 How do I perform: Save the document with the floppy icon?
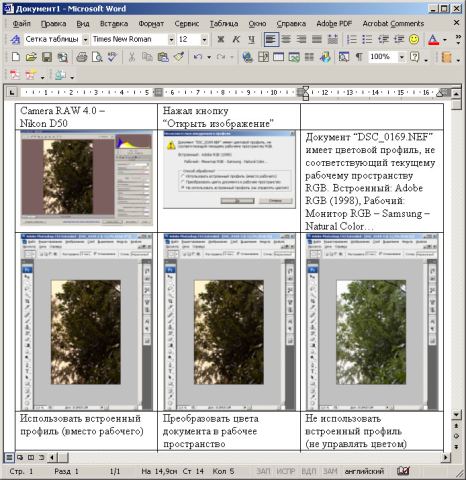(x=47, y=57)
